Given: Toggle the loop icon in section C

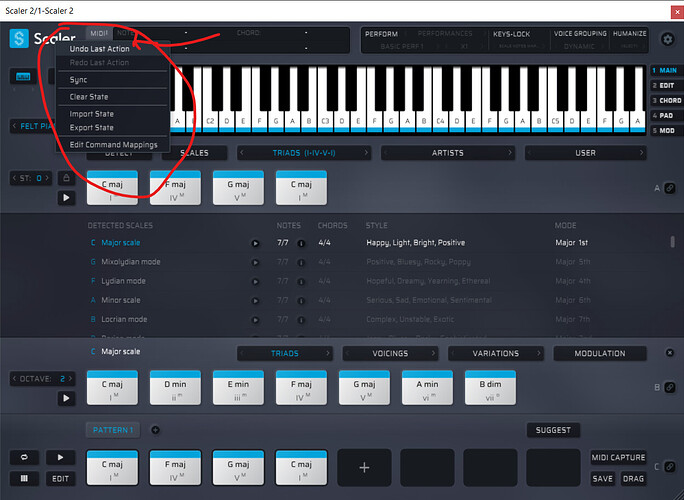Looking at the screenshot, I should pos(24,457).
